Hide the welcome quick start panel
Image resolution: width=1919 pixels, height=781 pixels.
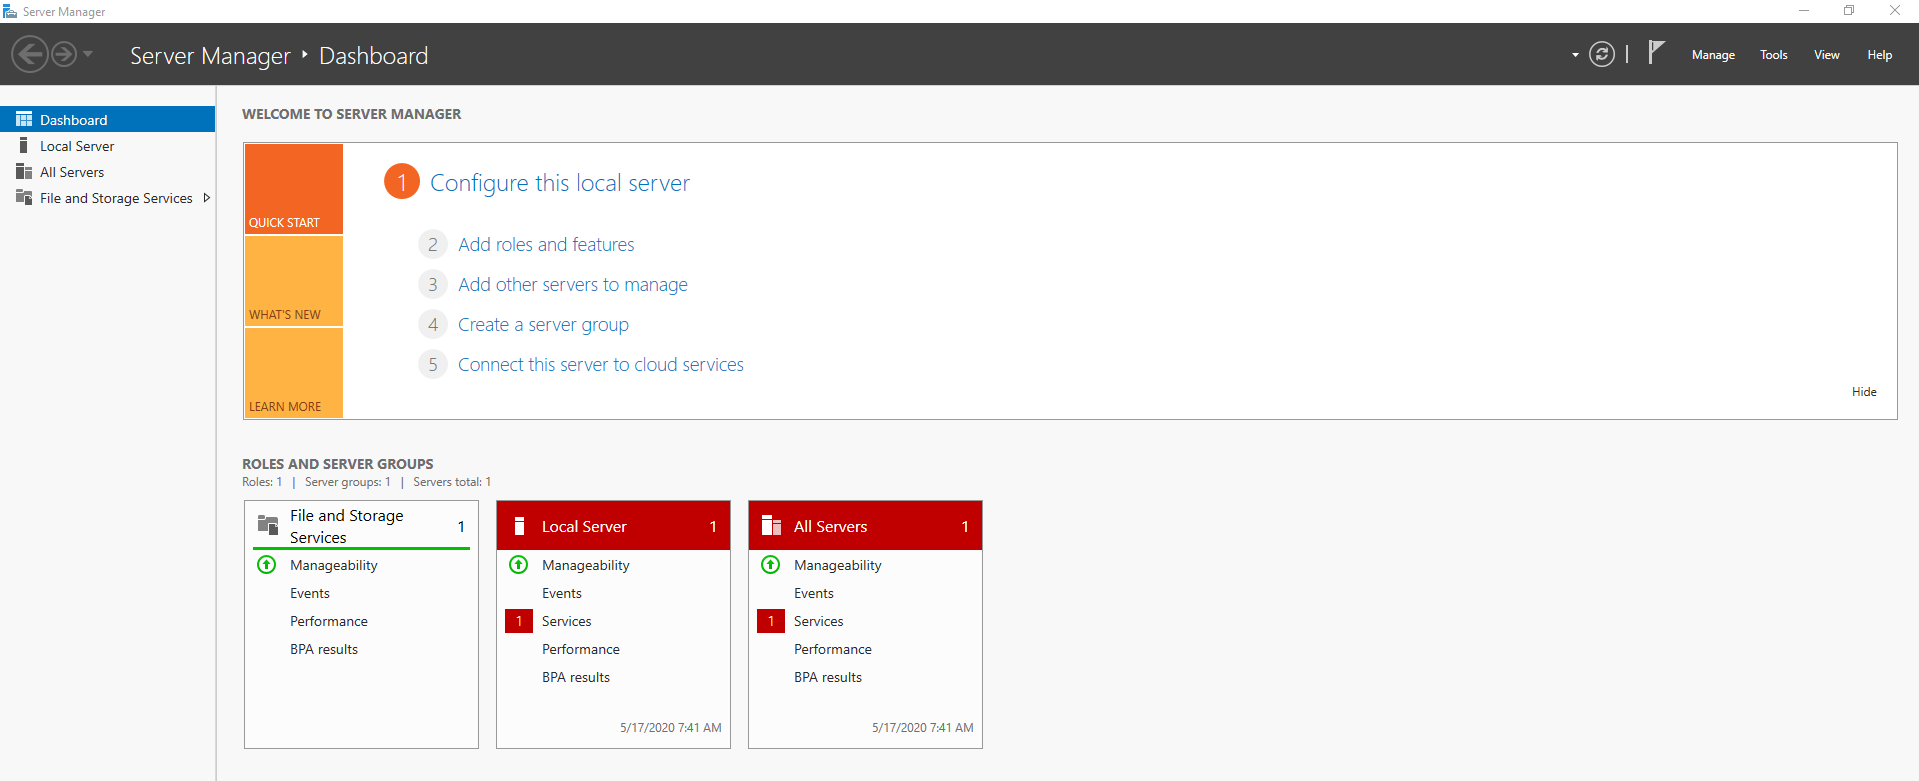(1864, 392)
